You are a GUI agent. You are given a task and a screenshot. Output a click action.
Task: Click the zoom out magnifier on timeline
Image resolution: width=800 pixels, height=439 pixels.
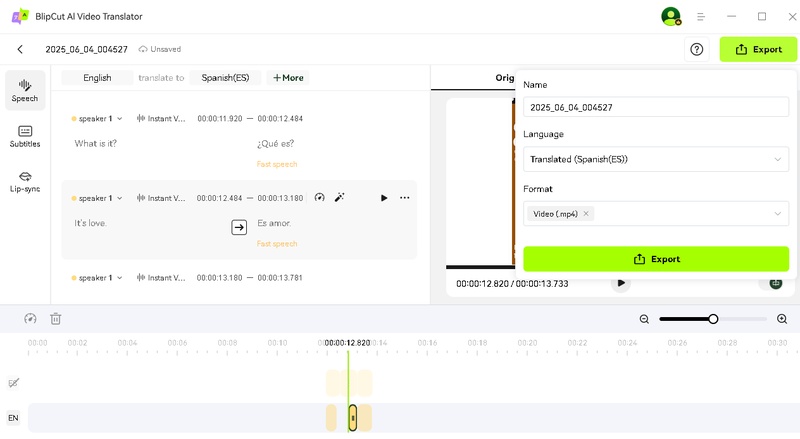644,319
